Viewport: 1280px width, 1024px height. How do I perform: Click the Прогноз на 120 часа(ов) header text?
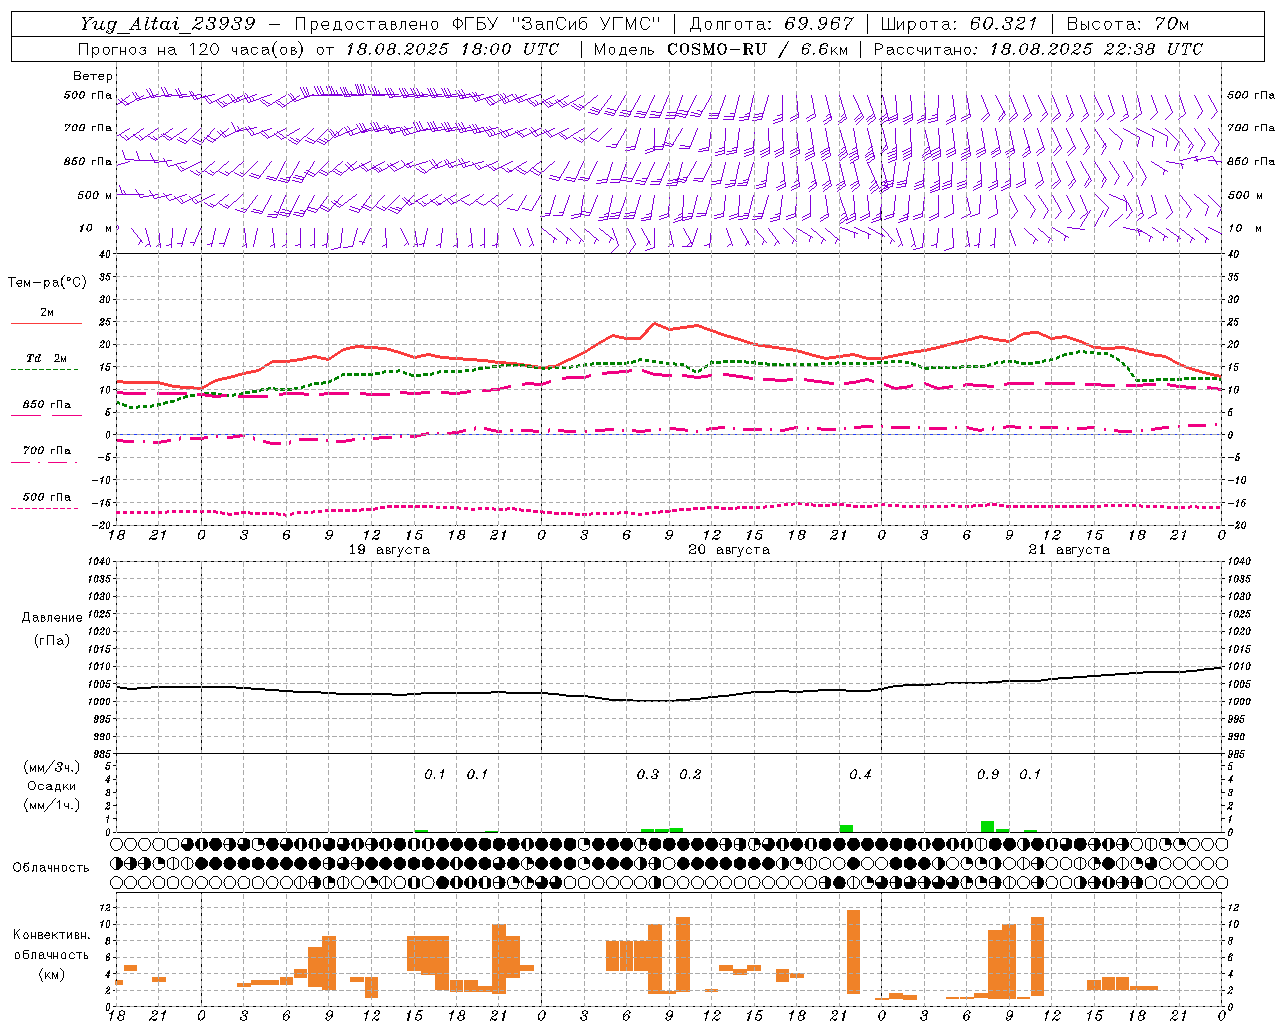point(193,49)
